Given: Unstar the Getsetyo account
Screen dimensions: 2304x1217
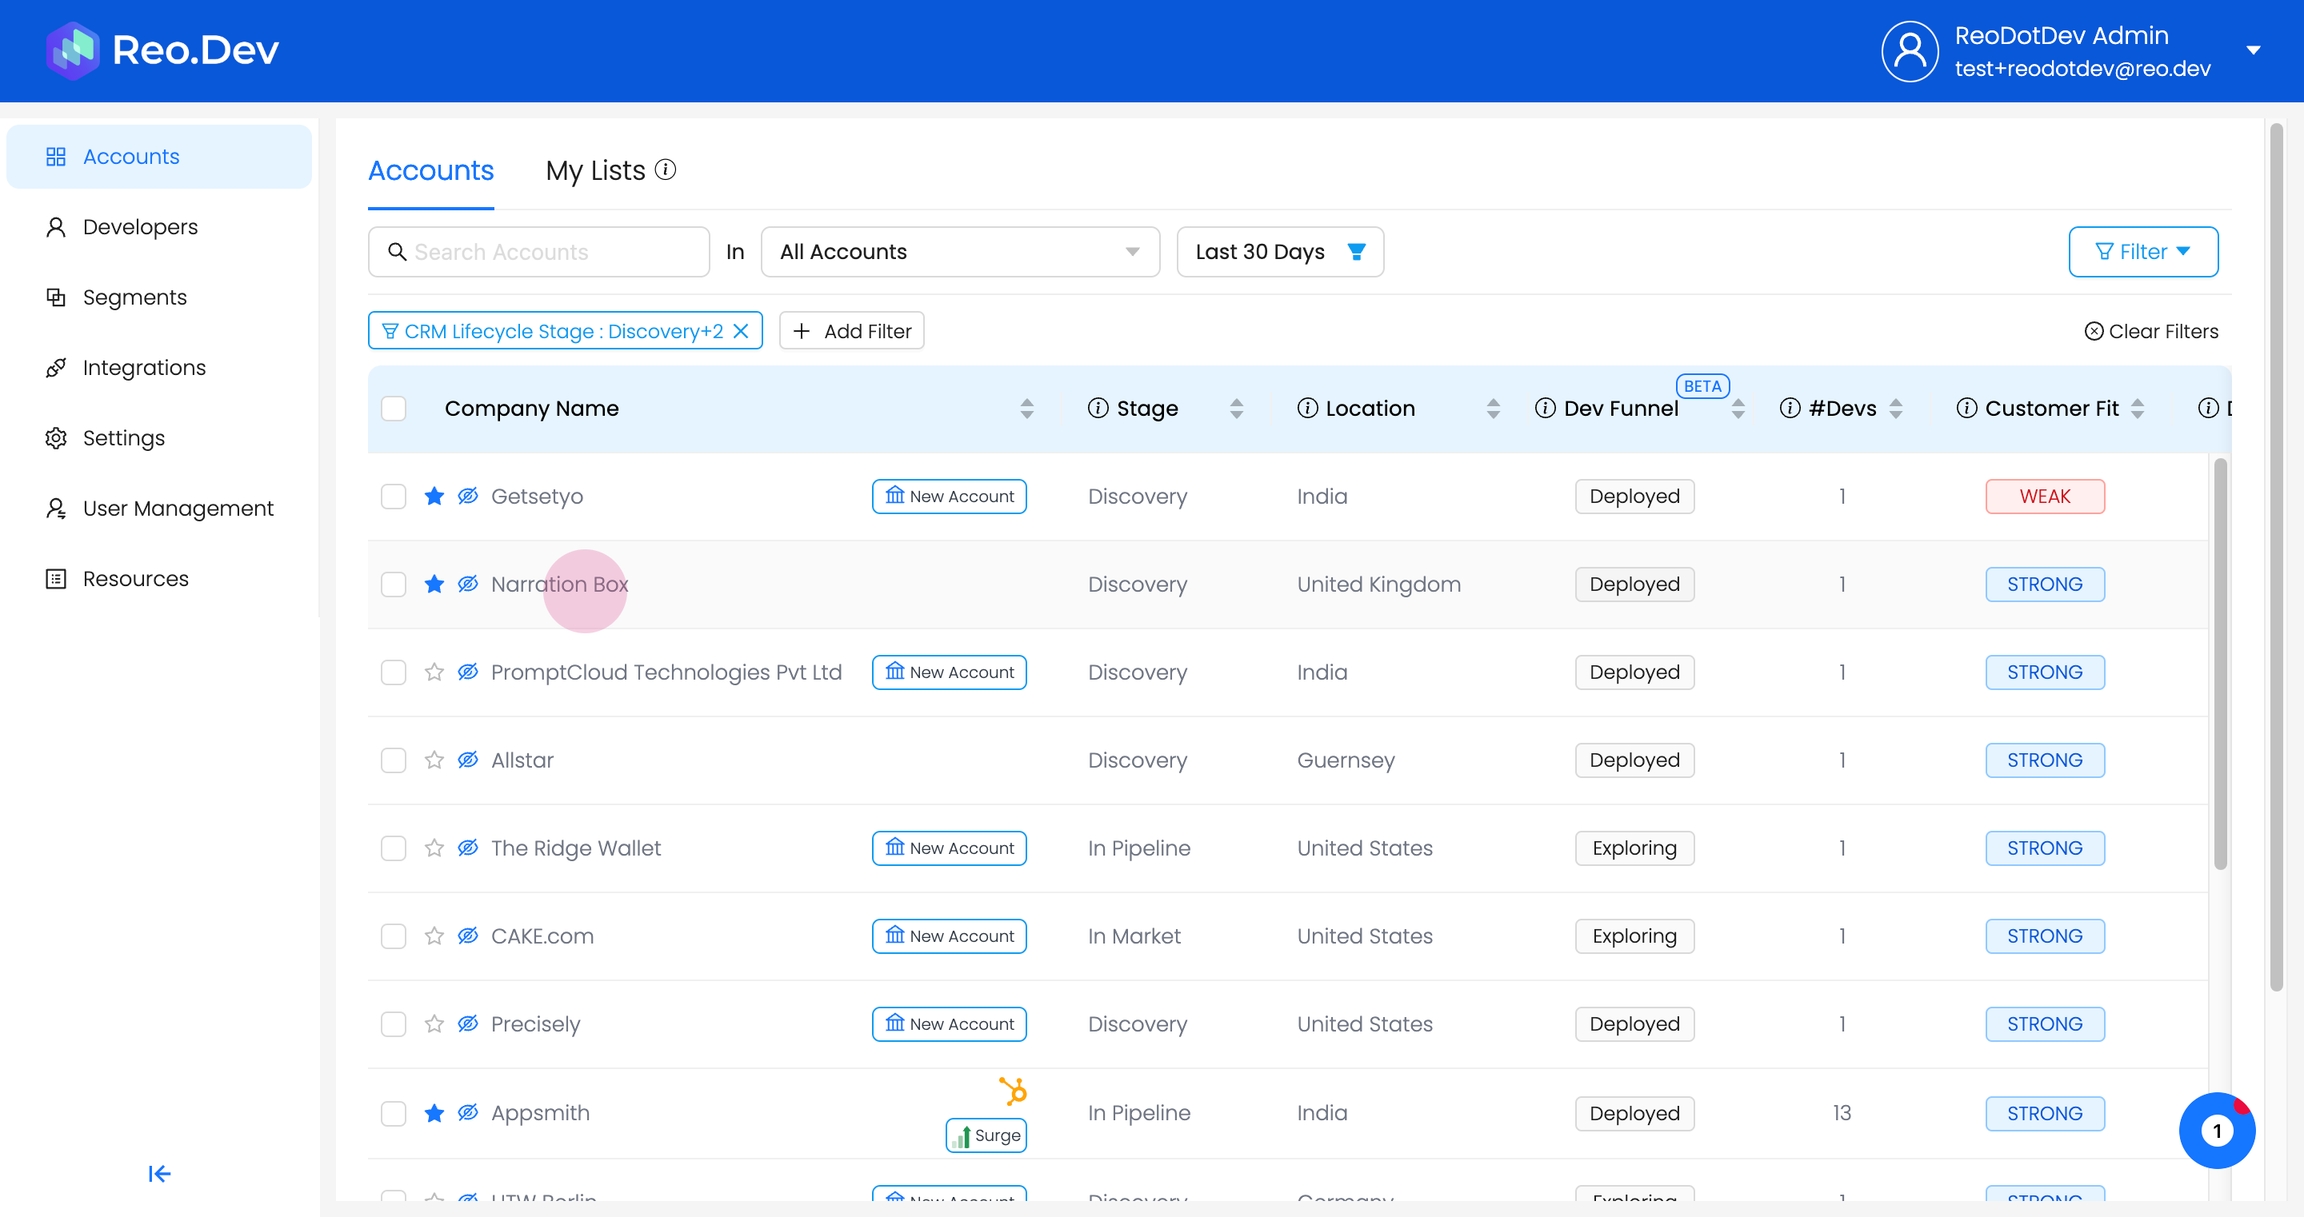Looking at the screenshot, I should (x=434, y=496).
